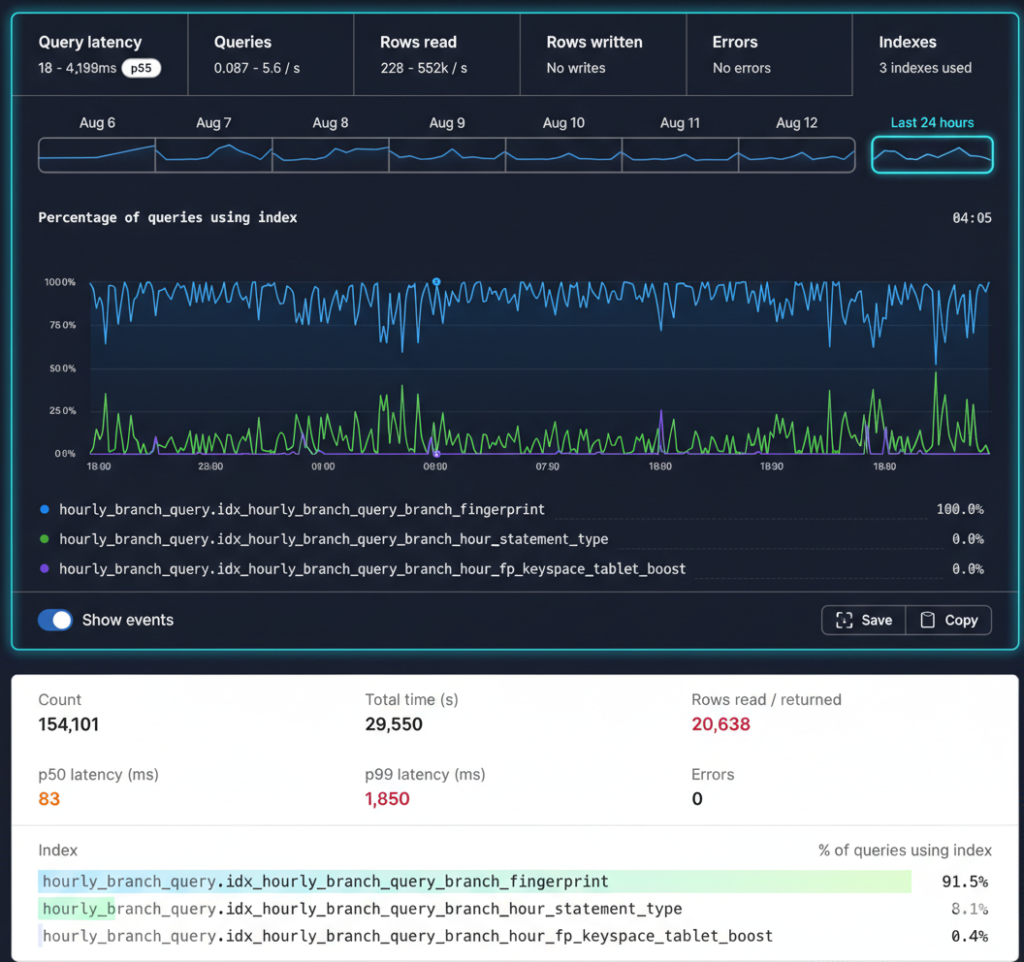Select the Rows read tab

436,55
